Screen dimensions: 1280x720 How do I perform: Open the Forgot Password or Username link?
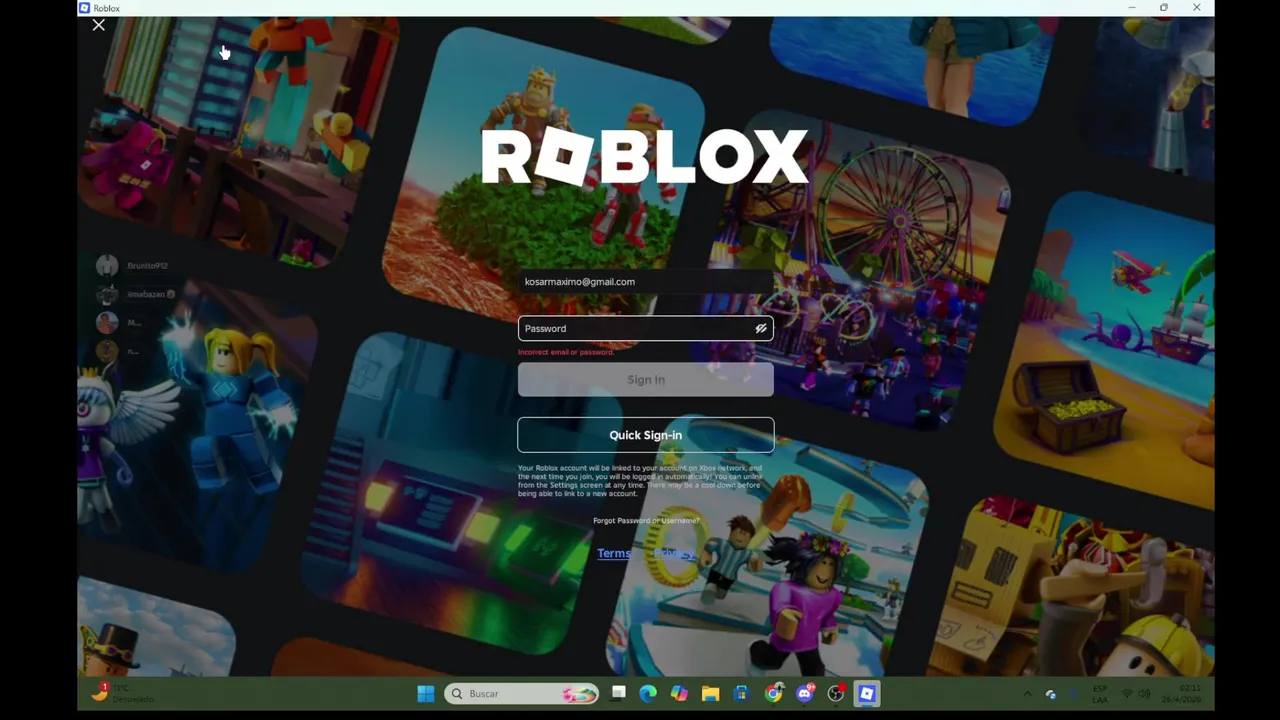646,520
